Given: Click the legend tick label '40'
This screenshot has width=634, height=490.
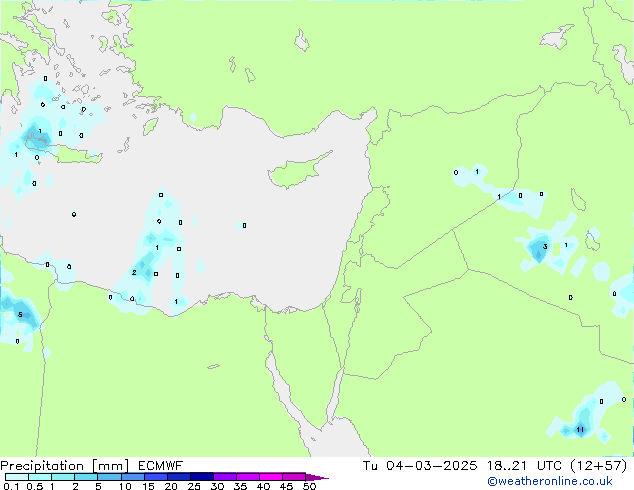Looking at the screenshot, I should click(x=263, y=486).
